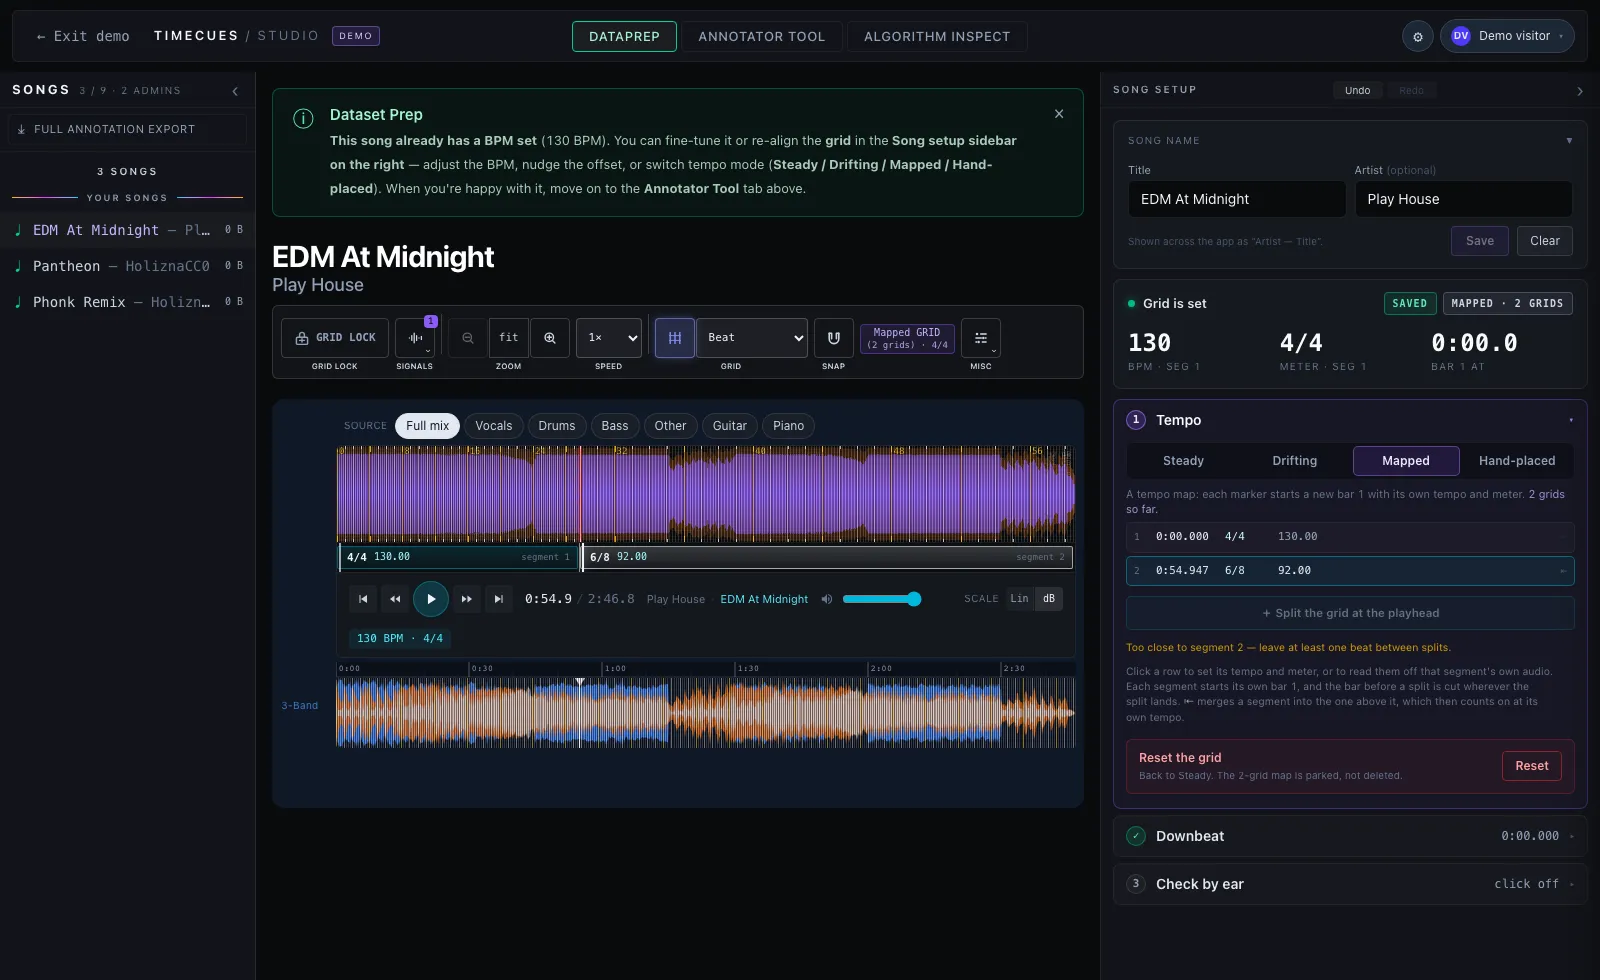This screenshot has height=980, width=1600.
Task: Click the red Reset button
Action: pyautogui.click(x=1532, y=766)
